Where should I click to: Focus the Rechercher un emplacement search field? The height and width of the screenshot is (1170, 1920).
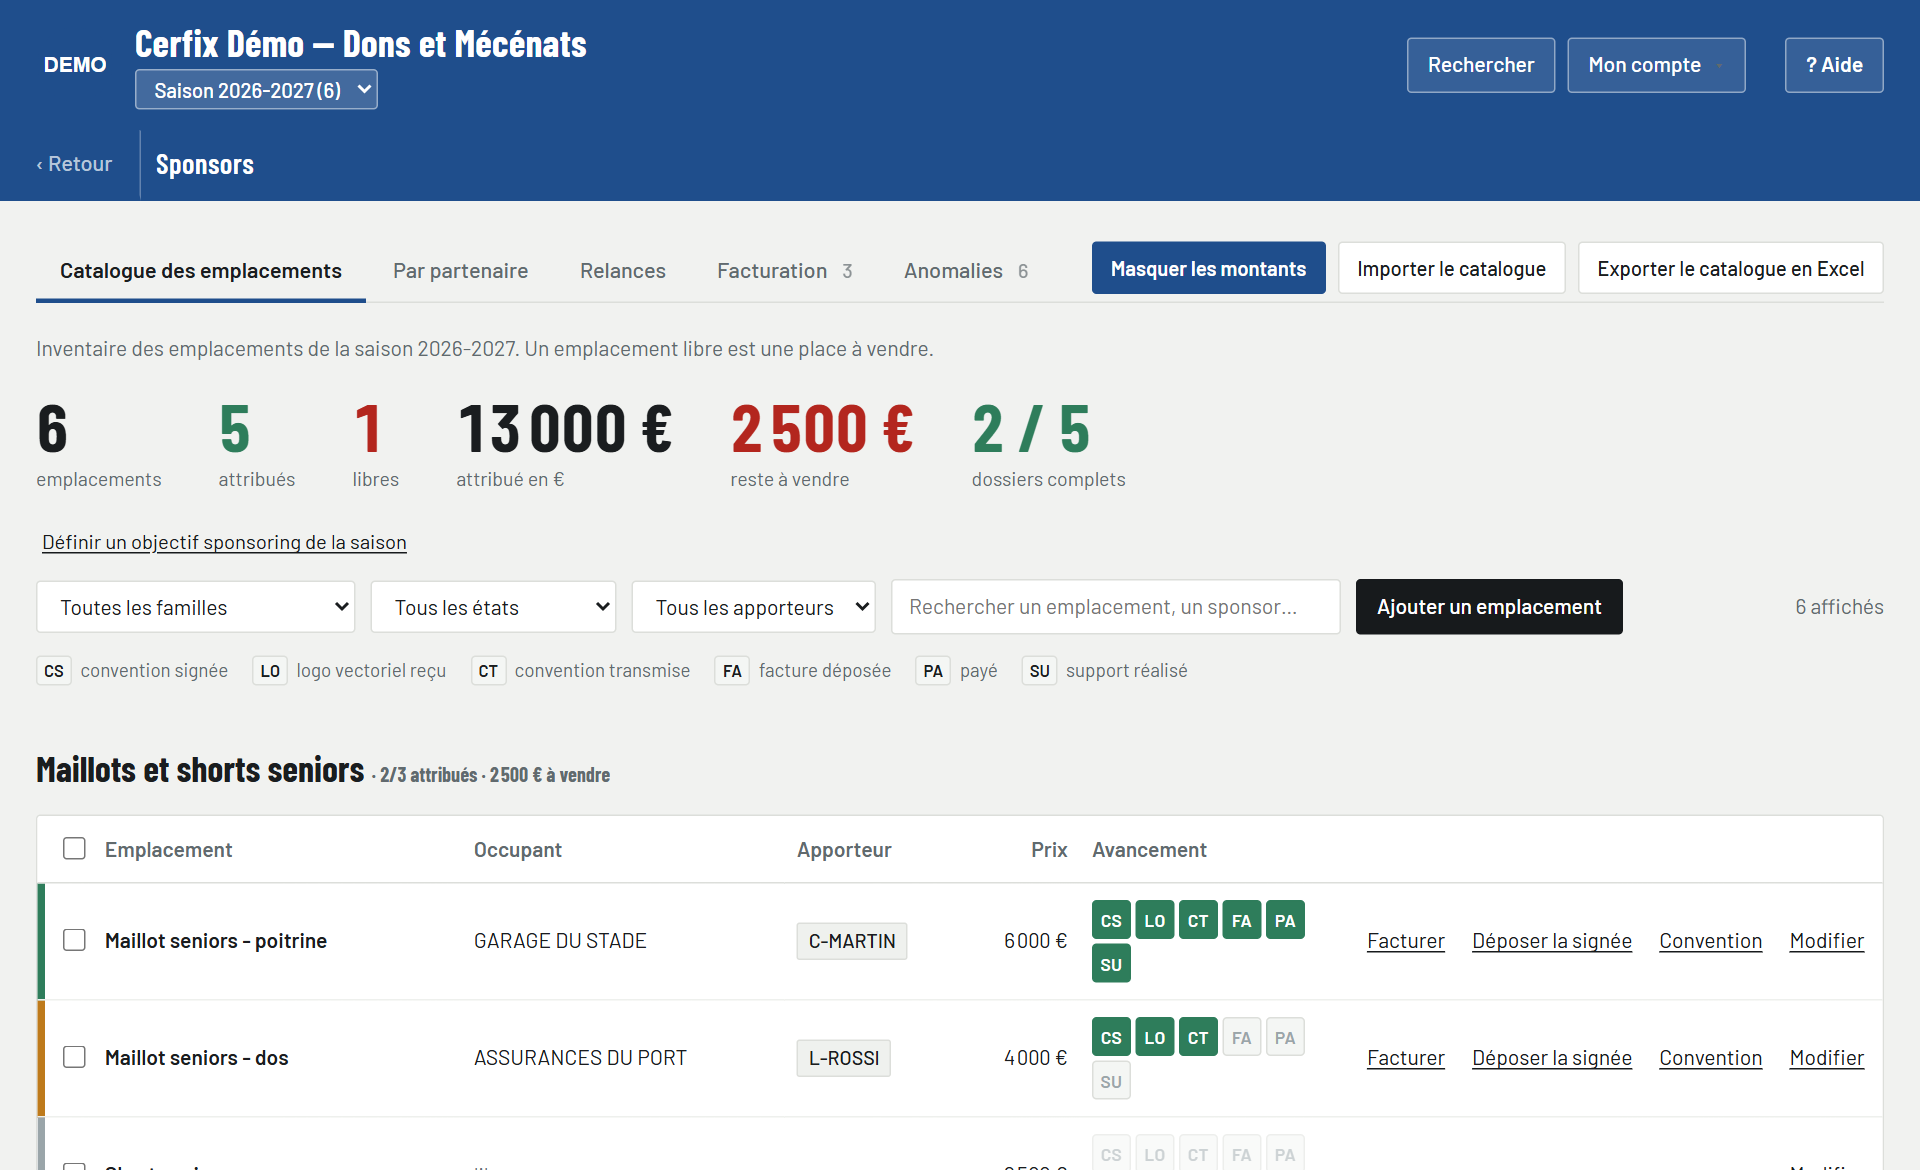pos(1116,607)
